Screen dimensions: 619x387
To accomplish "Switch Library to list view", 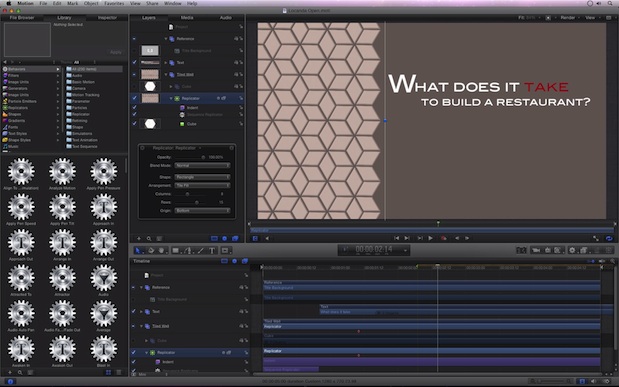I will (x=118, y=372).
